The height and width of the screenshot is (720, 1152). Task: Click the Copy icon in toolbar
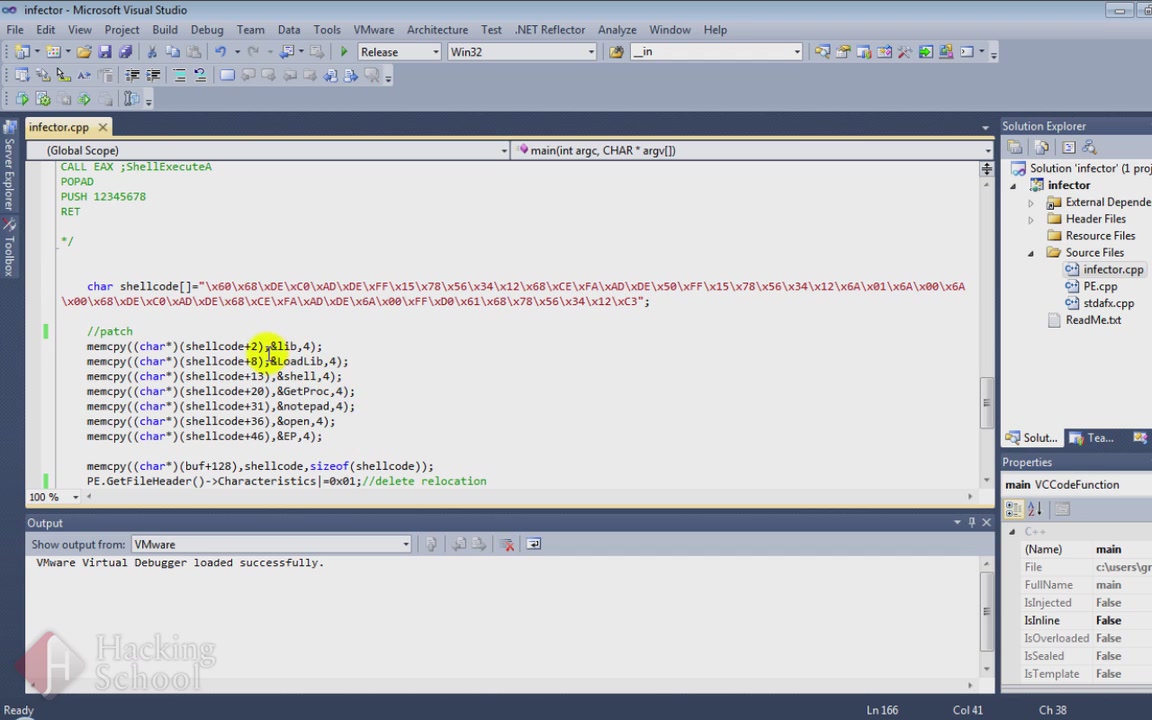[173, 52]
